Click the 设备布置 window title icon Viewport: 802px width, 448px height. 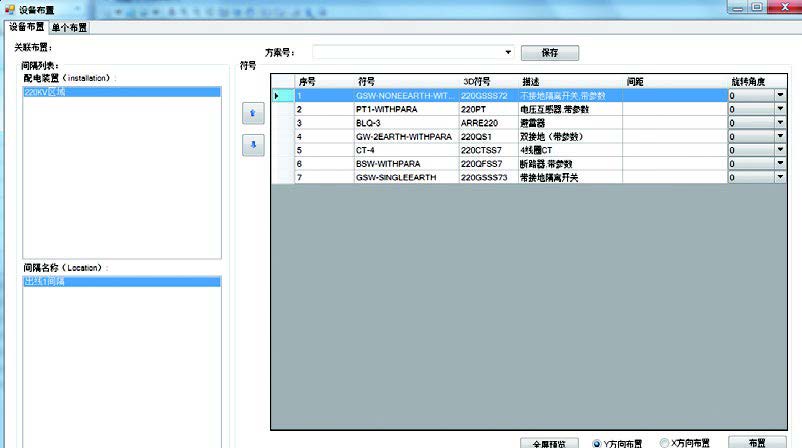point(9,8)
